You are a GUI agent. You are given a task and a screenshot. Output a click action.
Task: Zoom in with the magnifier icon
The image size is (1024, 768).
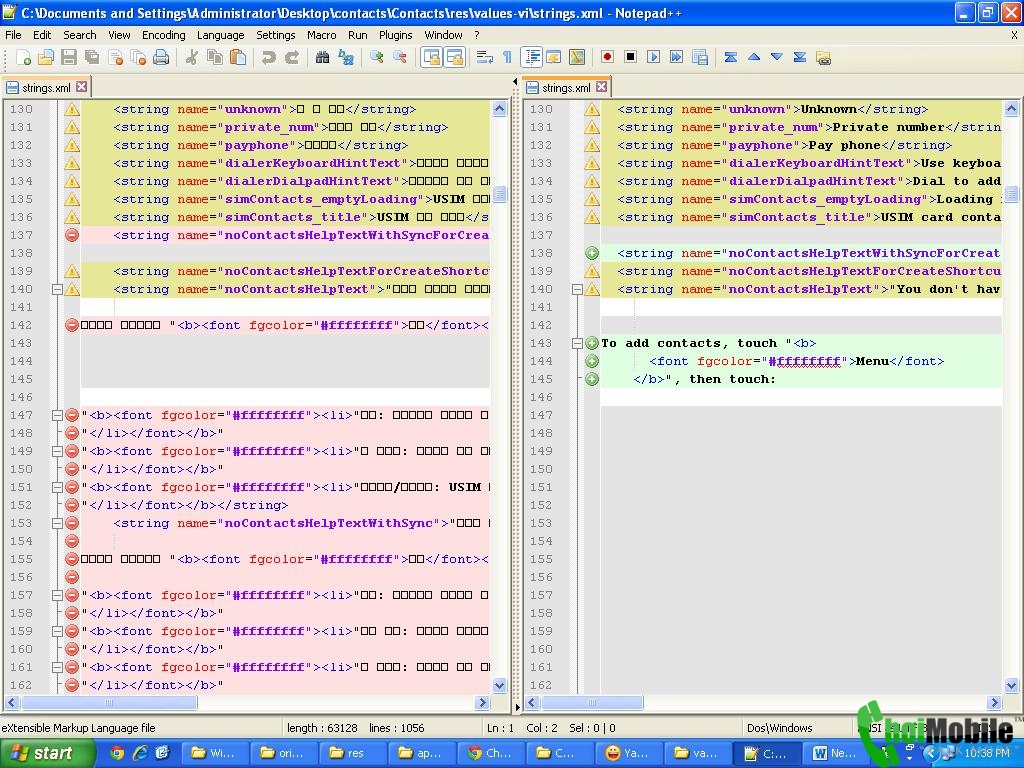pyautogui.click(x=376, y=58)
